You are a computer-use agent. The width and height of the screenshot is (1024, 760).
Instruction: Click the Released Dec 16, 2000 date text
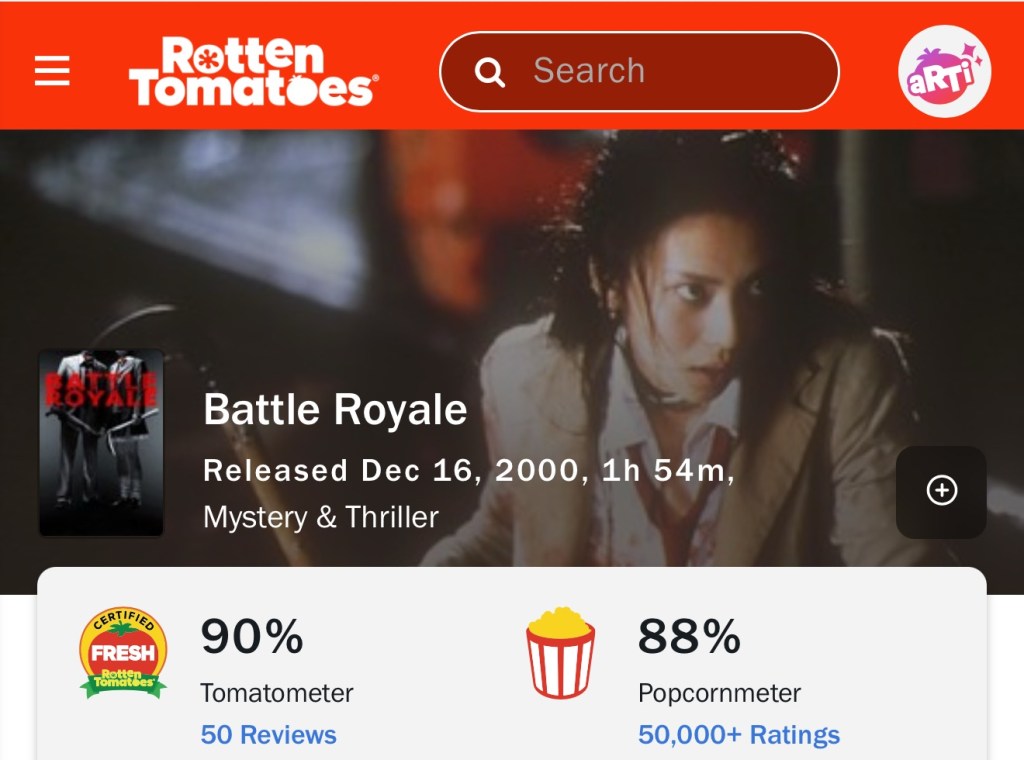pyautogui.click(x=391, y=470)
